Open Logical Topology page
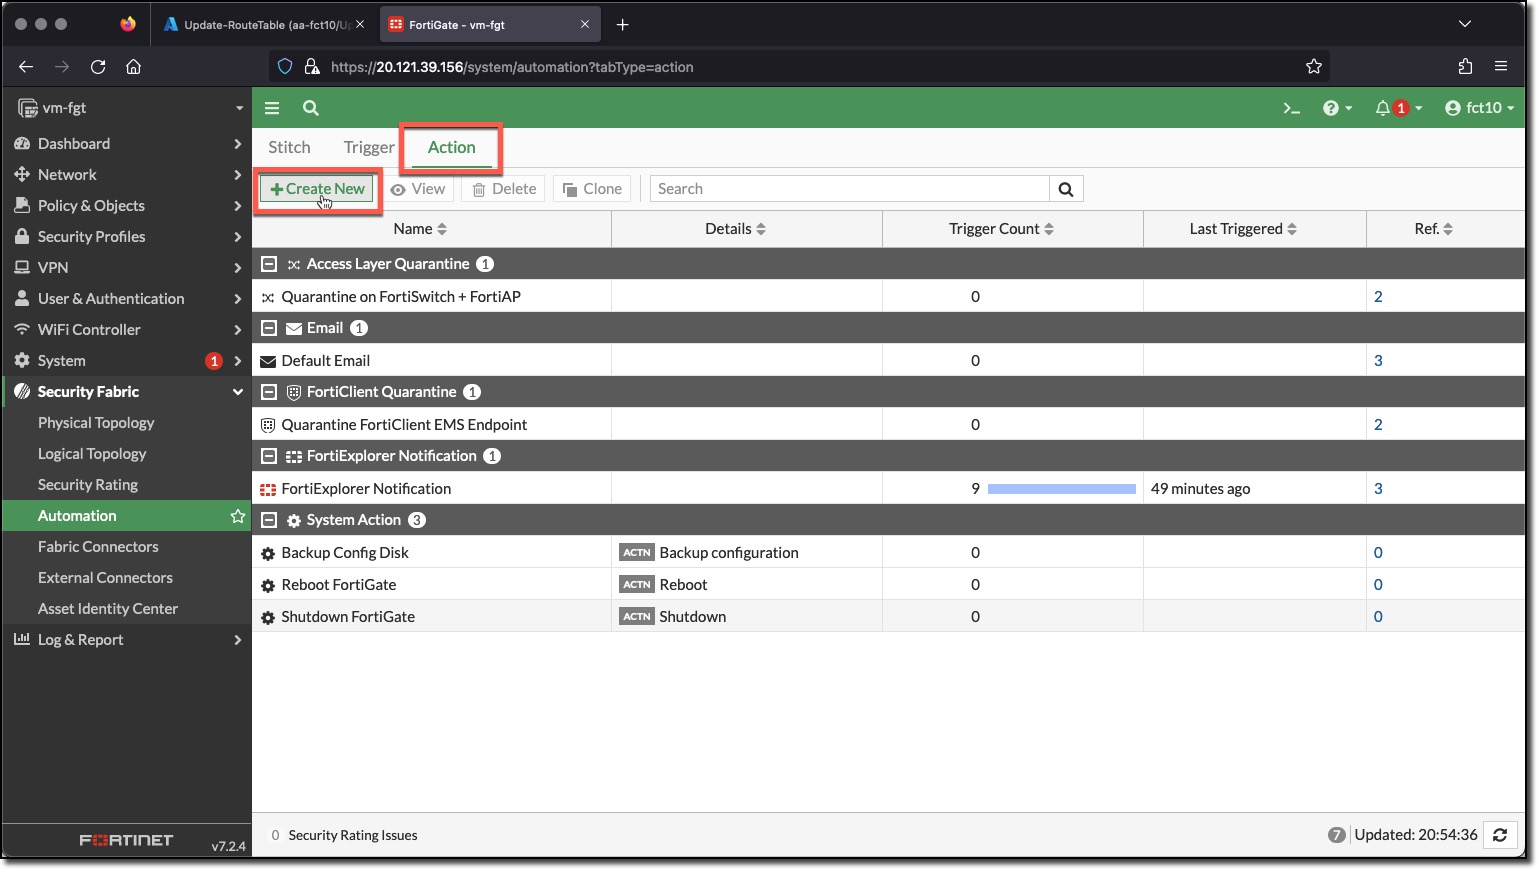Image resolution: width=1537 pixels, height=869 pixels. tap(92, 454)
